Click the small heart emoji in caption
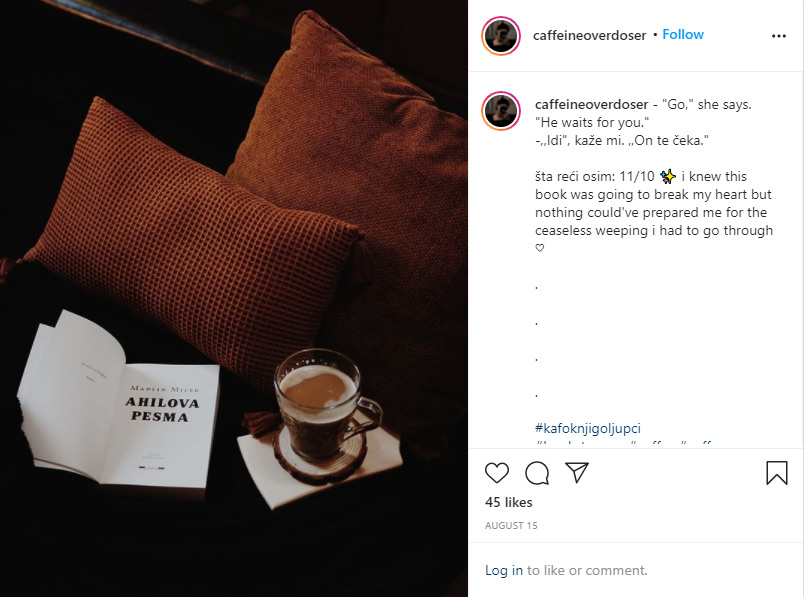804x597 pixels. pos(539,248)
